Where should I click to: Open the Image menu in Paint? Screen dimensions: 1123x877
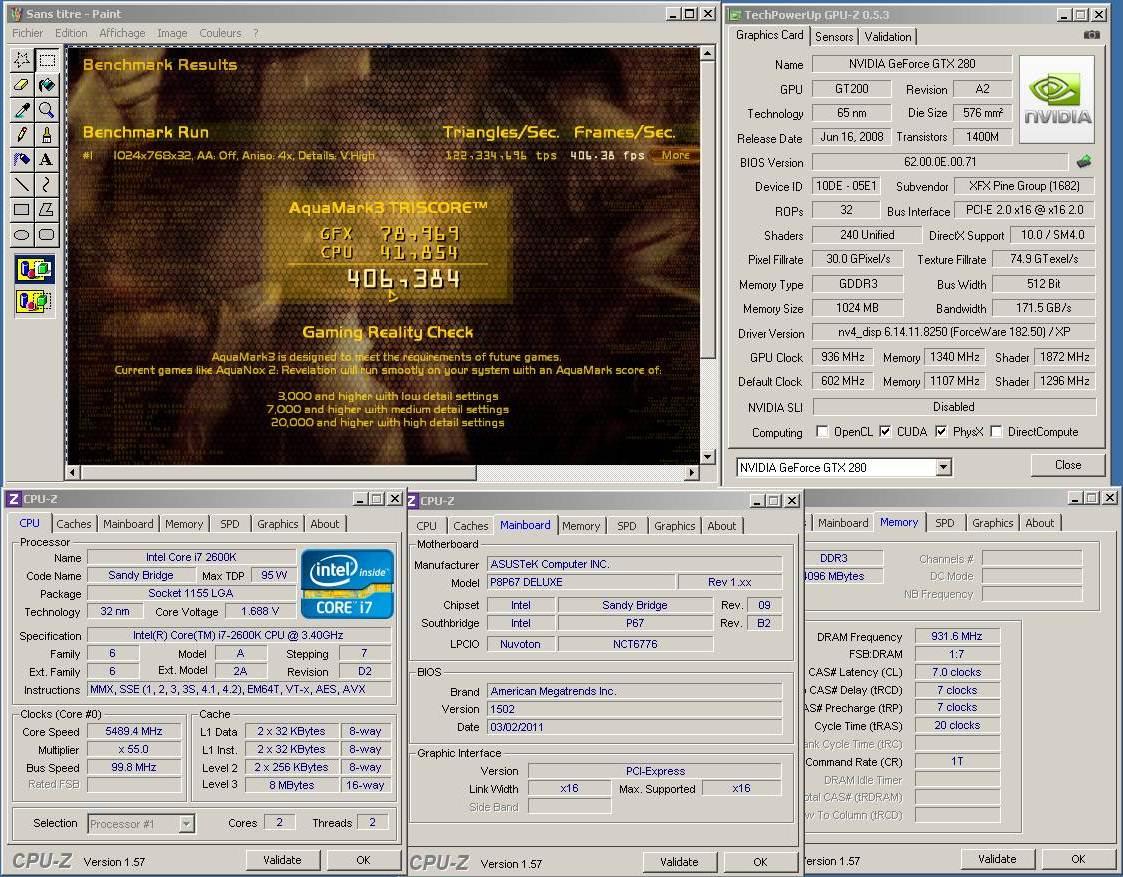coord(172,33)
